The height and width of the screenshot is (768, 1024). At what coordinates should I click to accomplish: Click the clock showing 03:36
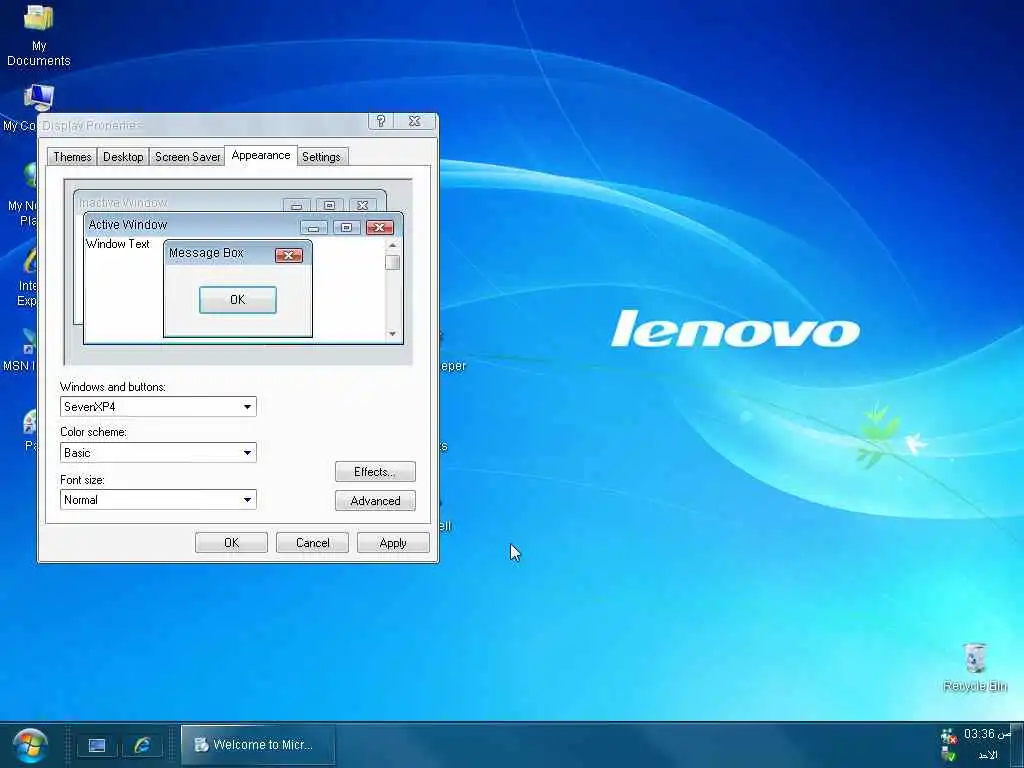pos(987,735)
